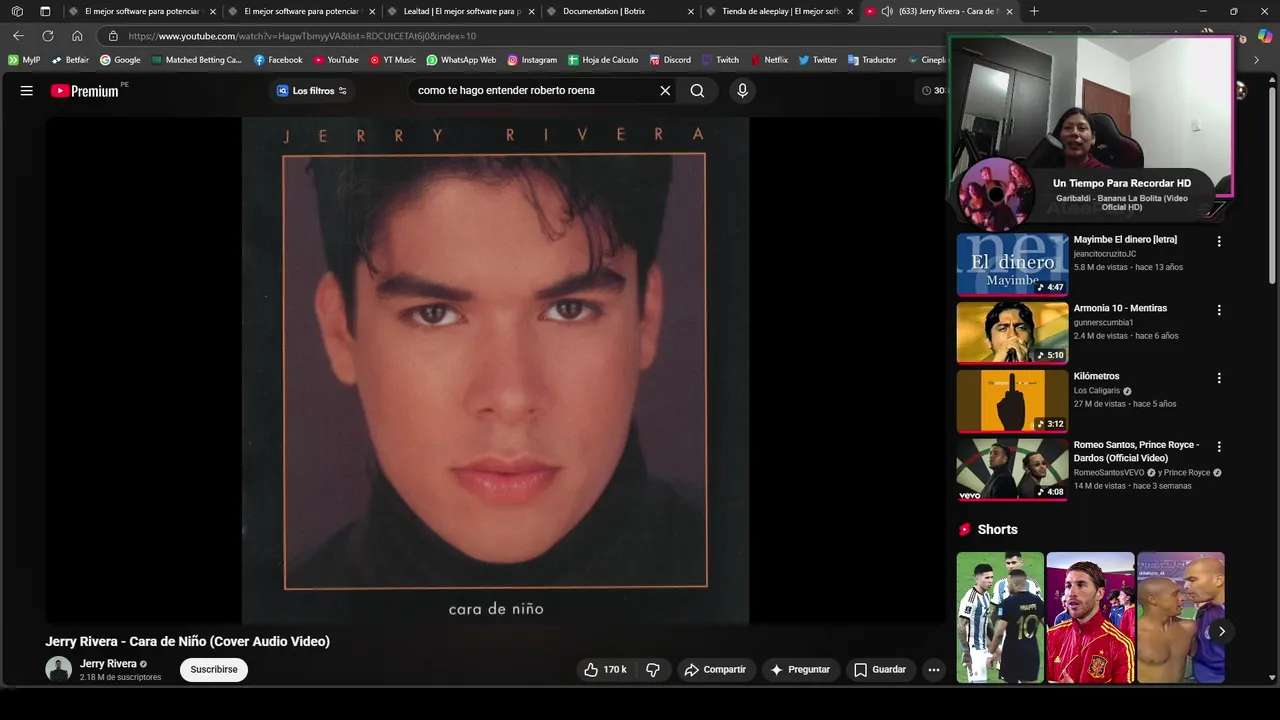
Task: Play the Armonia 10 Mentiras thumbnail
Action: click(x=1012, y=333)
